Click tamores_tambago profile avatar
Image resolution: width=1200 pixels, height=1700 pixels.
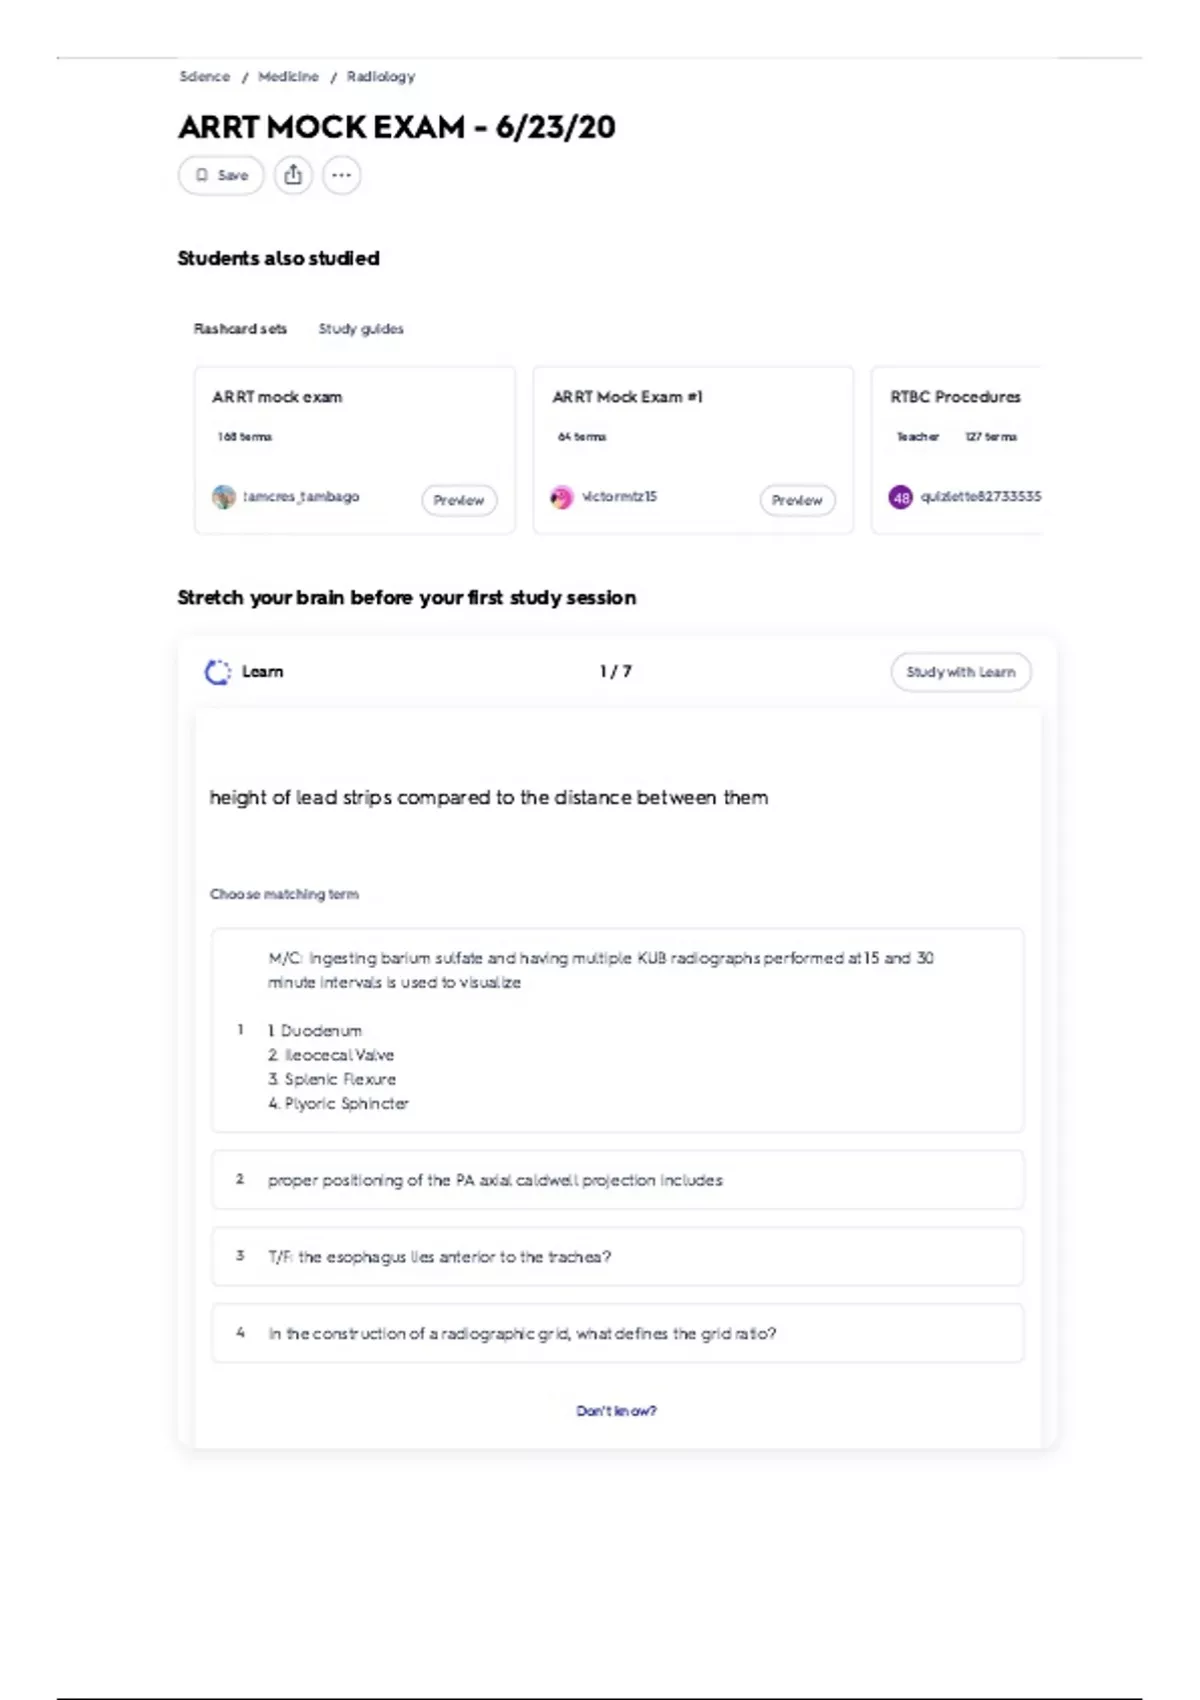224,497
